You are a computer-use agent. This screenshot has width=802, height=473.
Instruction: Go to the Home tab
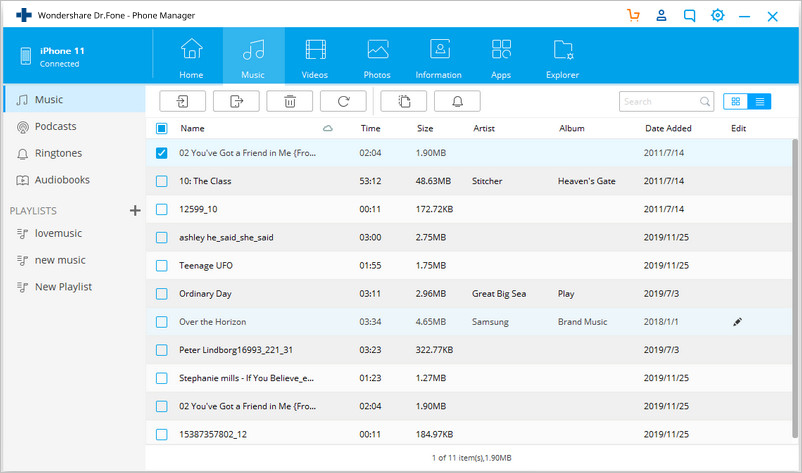pyautogui.click(x=191, y=56)
